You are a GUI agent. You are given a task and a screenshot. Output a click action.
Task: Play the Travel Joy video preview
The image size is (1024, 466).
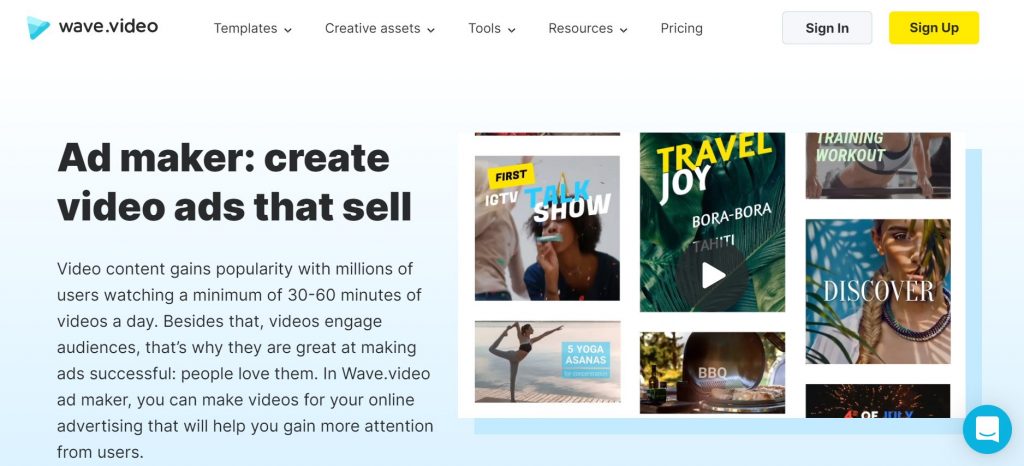point(712,275)
